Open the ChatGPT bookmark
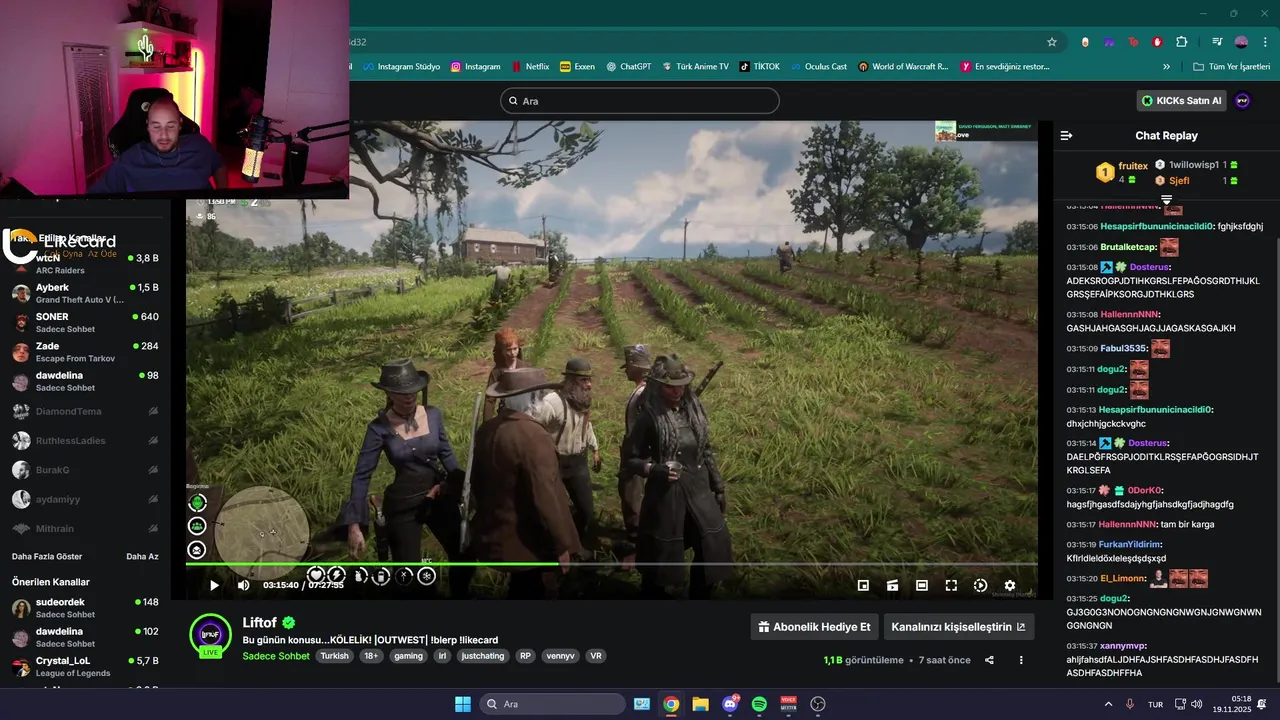This screenshot has width=1280, height=720. (x=628, y=67)
